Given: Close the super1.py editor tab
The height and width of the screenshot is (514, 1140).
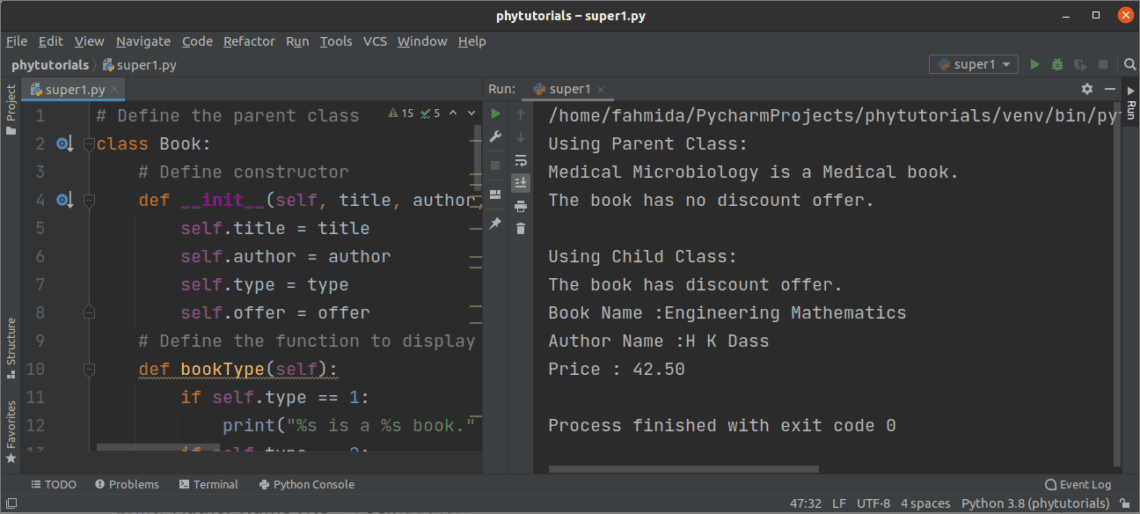Looking at the screenshot, I should [116, 90].
